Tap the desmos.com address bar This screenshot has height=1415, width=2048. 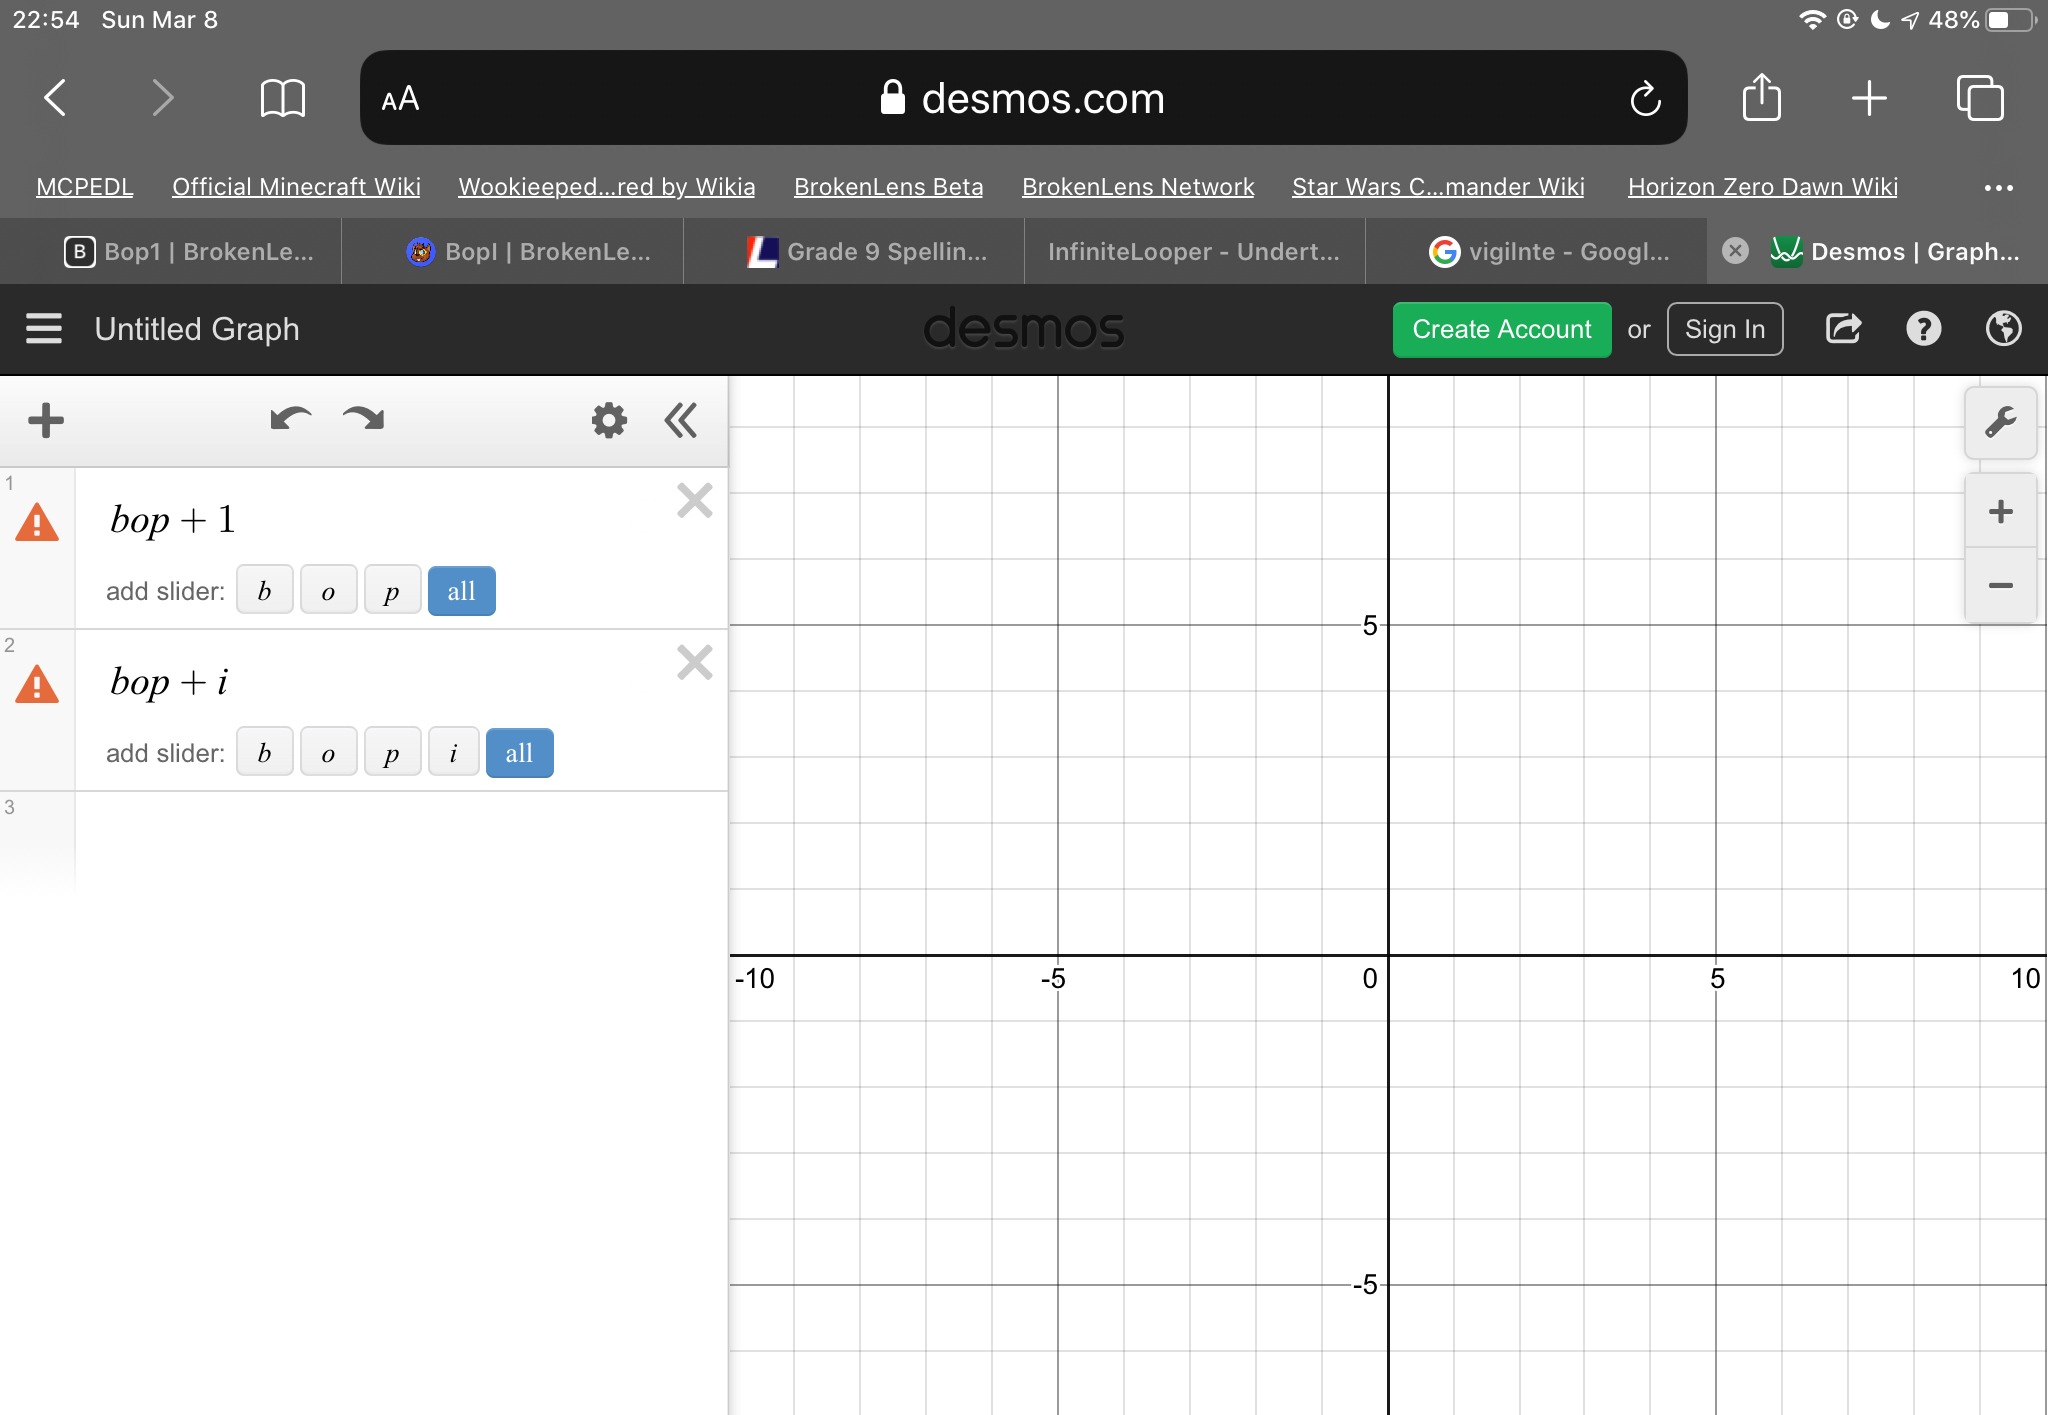point(1023,98)
